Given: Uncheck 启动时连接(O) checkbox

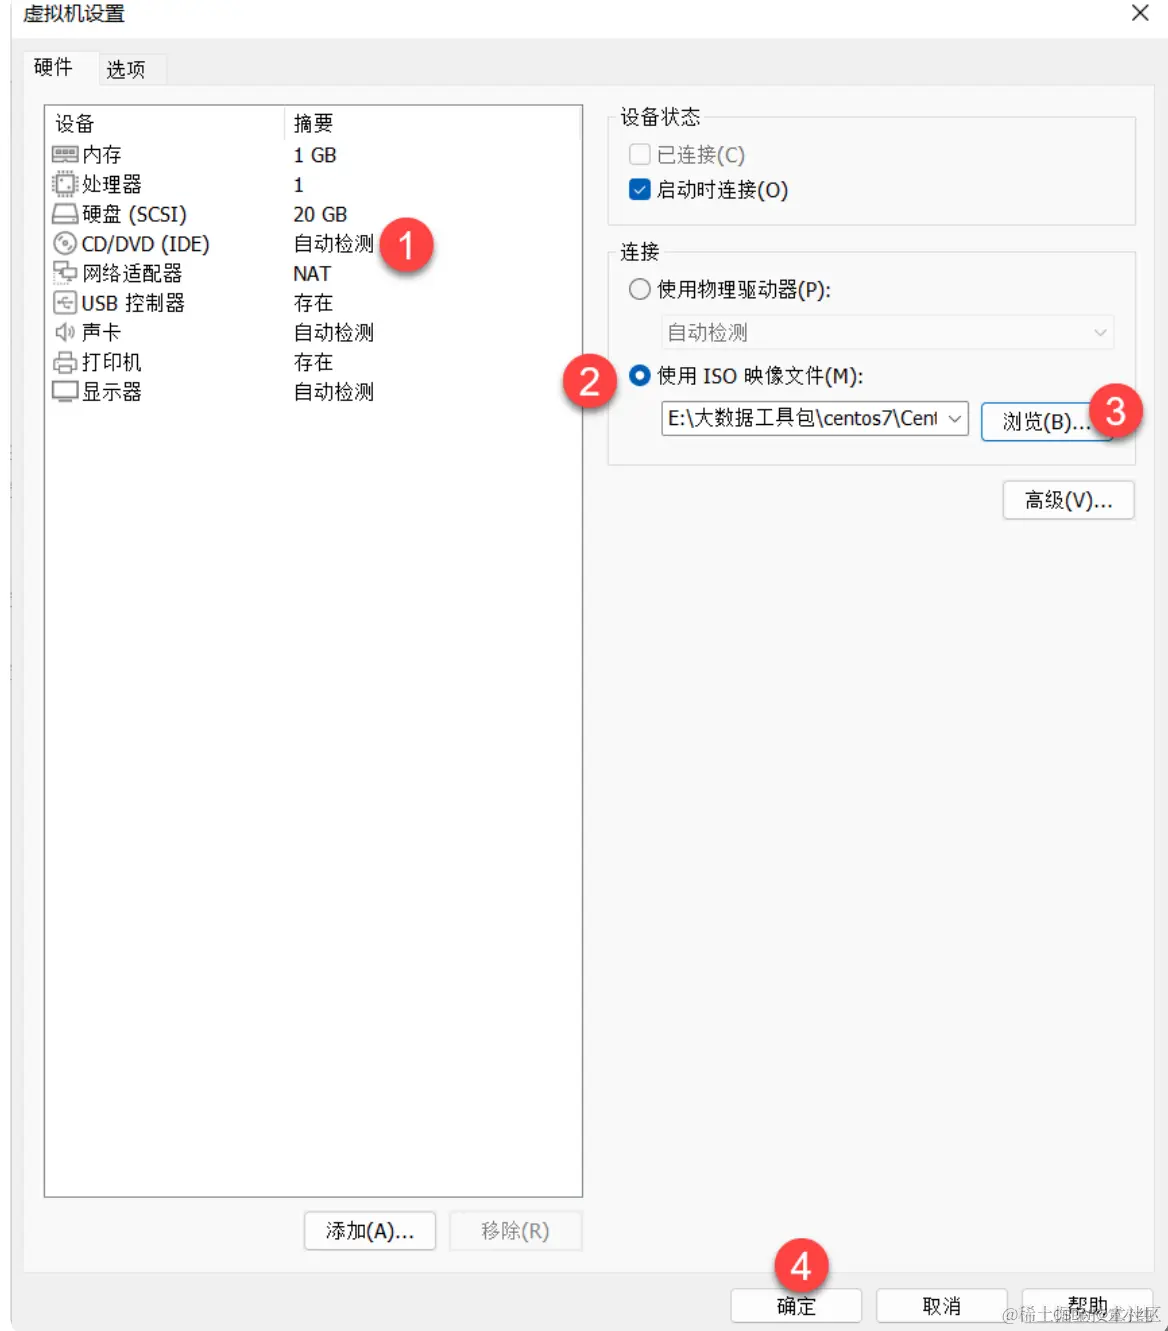Looking at the screenshot, I should 639,189.
